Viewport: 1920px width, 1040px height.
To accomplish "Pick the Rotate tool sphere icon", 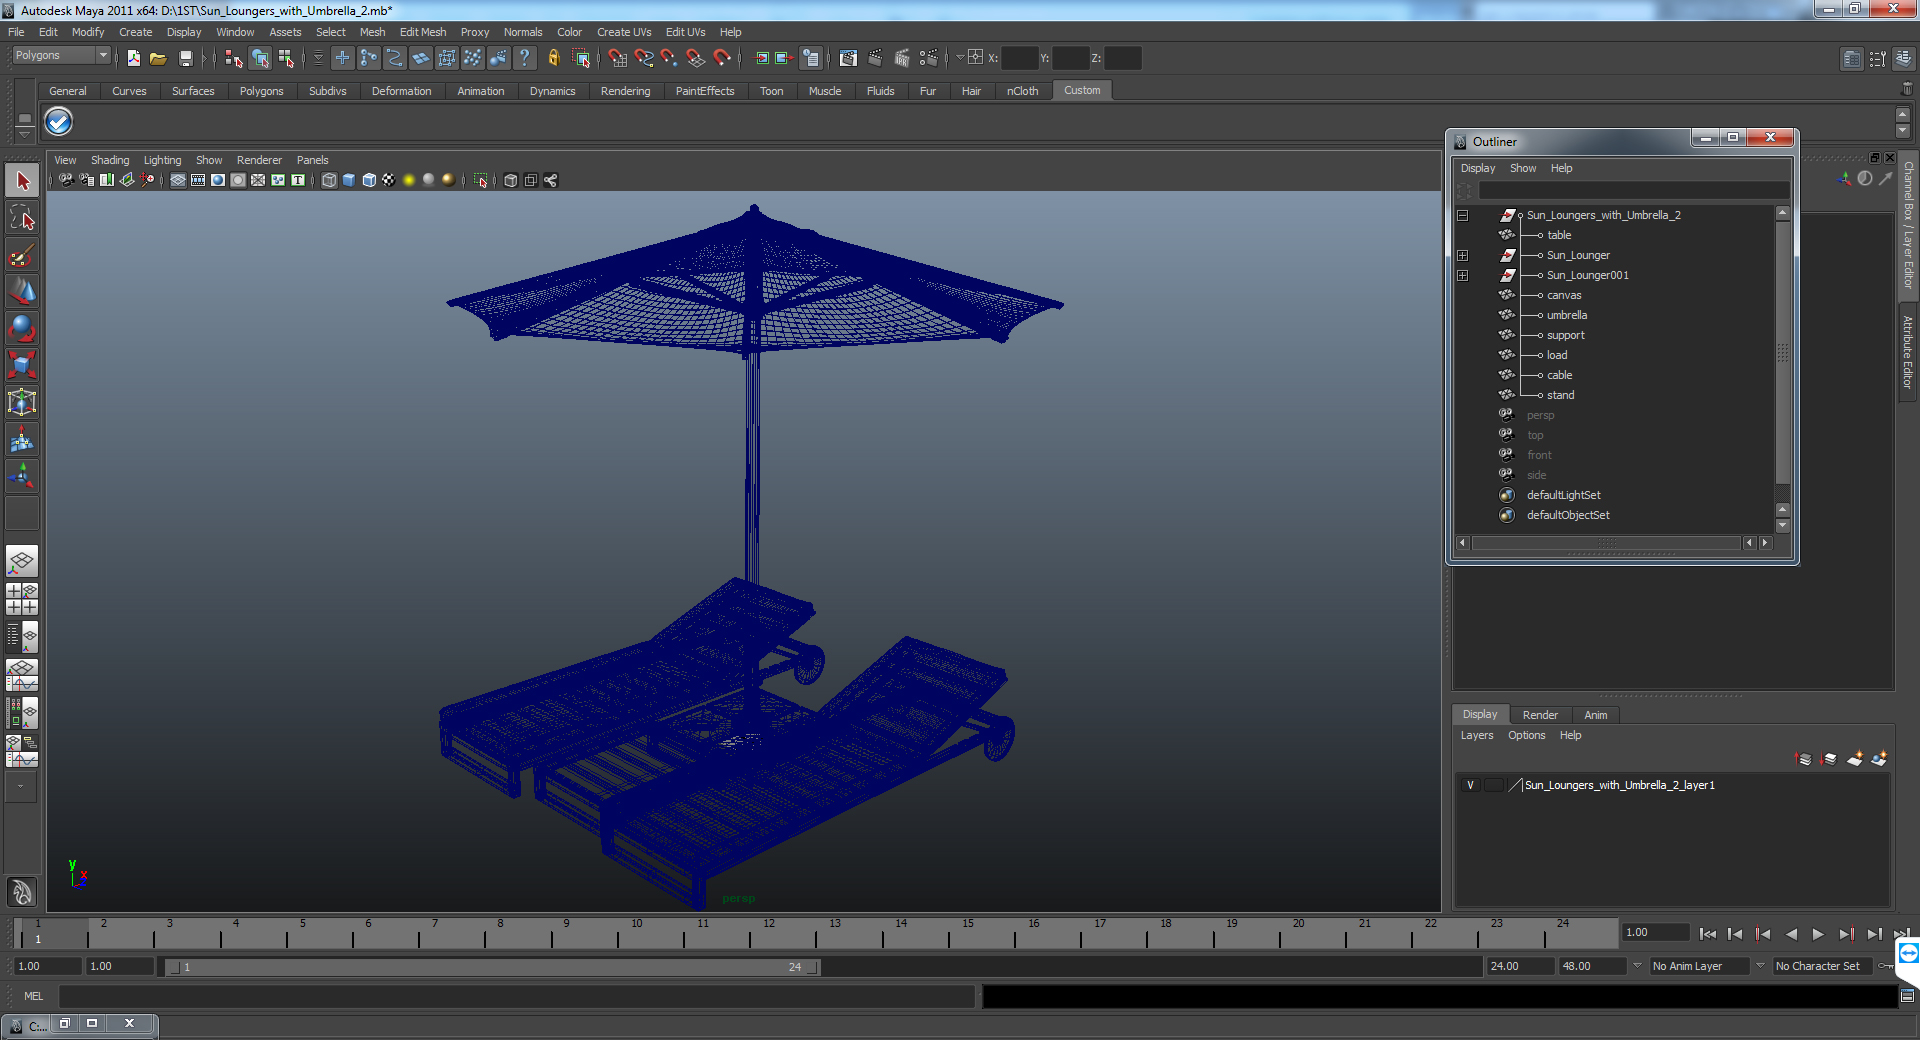I will (x=22, y=329).
